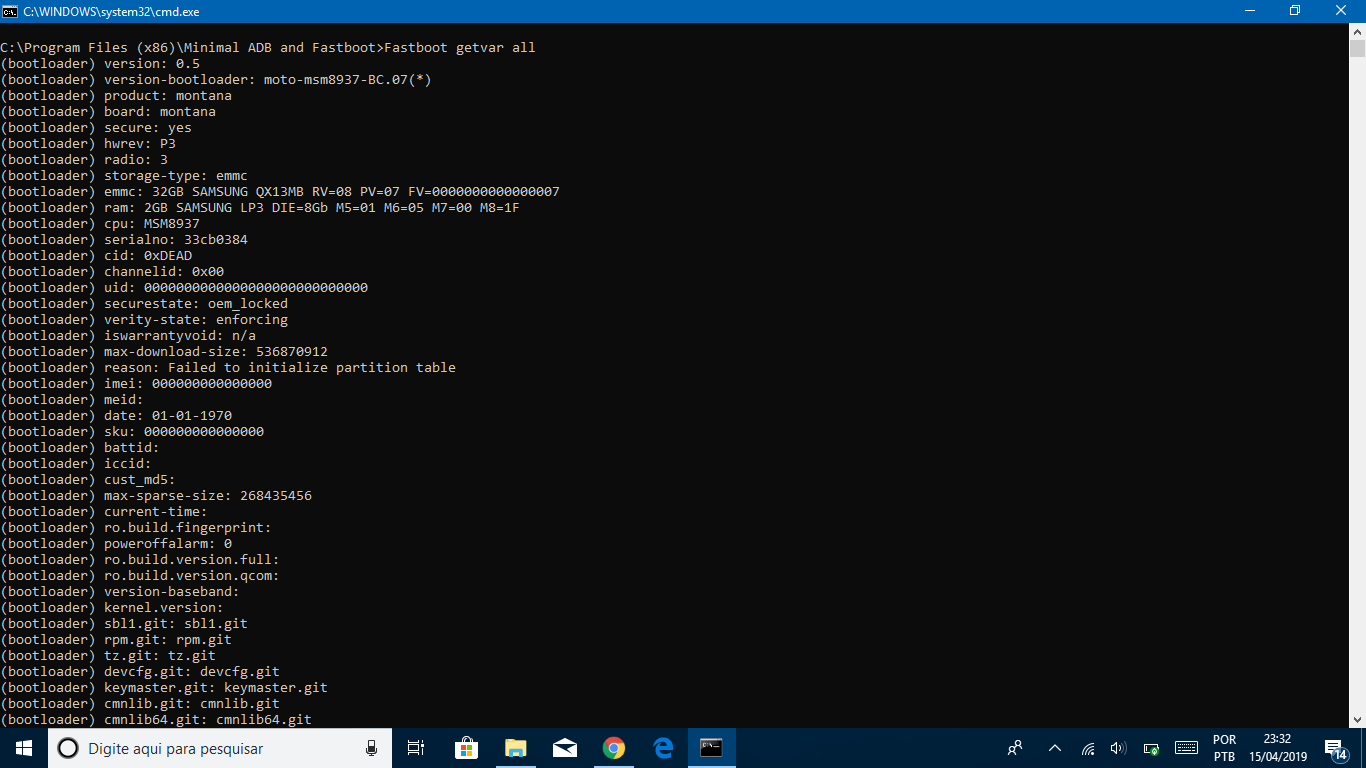Click the 'product: montana' line
1366x768 pixels.
[116, 96]
